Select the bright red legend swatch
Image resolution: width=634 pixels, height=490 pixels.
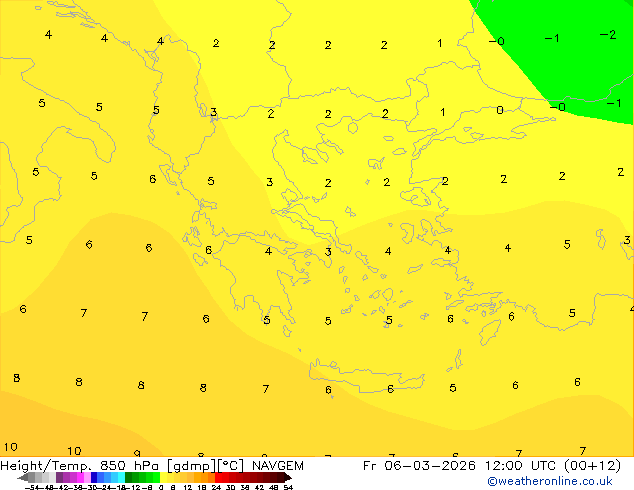tap(218, 477)
